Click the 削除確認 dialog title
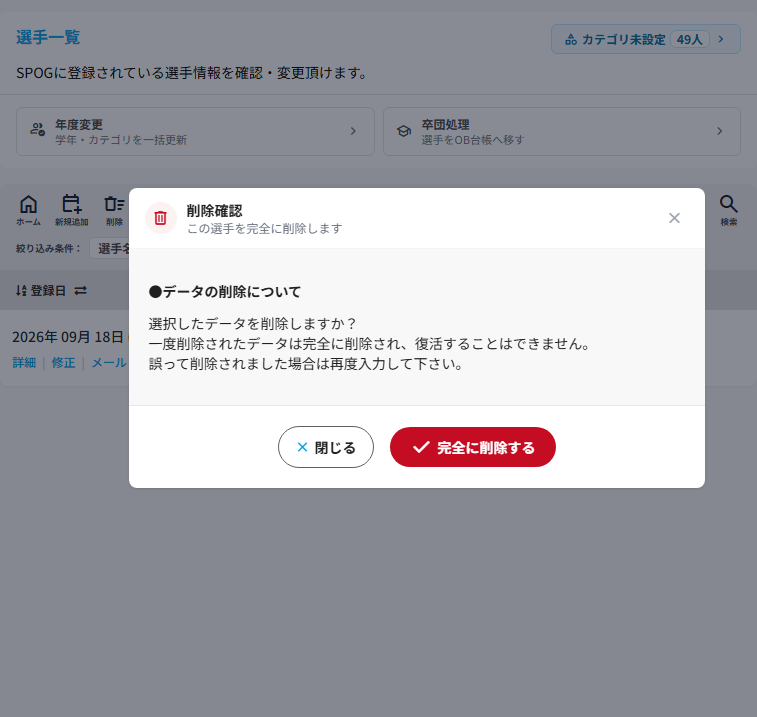757x717 pixels. pyautogui.click(x=214, y=211)
